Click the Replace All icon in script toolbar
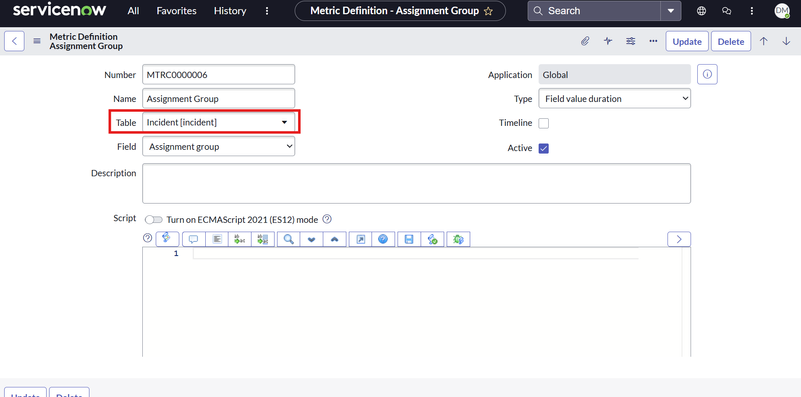The width and height of the screenshot is (801, 397). click(263, 239)
